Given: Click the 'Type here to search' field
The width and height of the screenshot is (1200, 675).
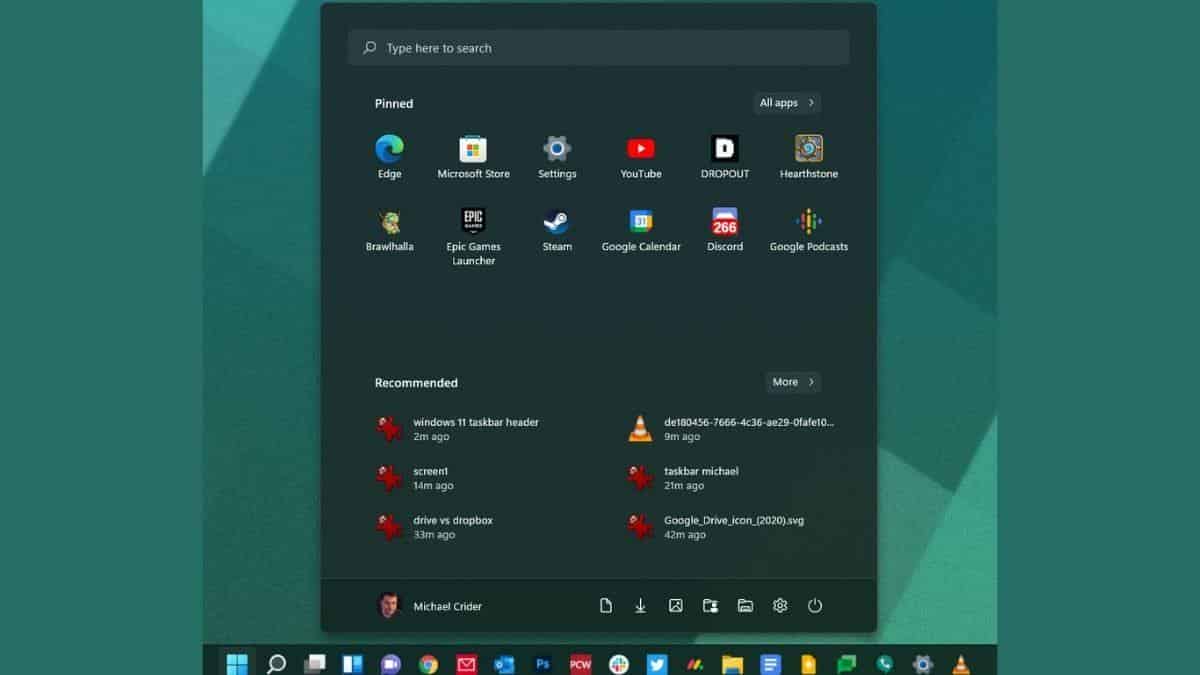Looking at the screenshot, I should (x=598, y=48).
